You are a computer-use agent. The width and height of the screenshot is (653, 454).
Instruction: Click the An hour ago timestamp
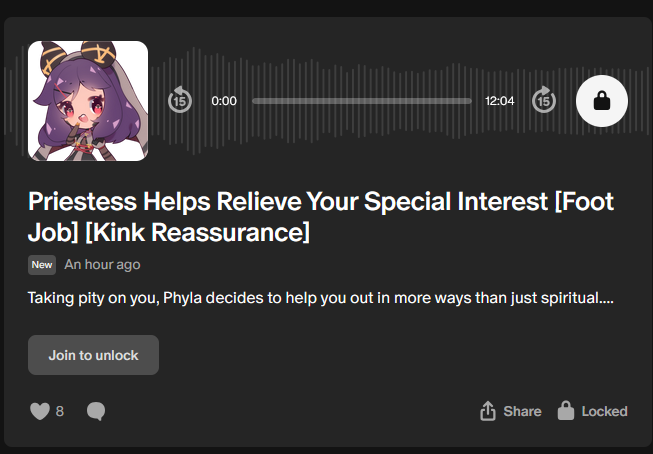102,264
